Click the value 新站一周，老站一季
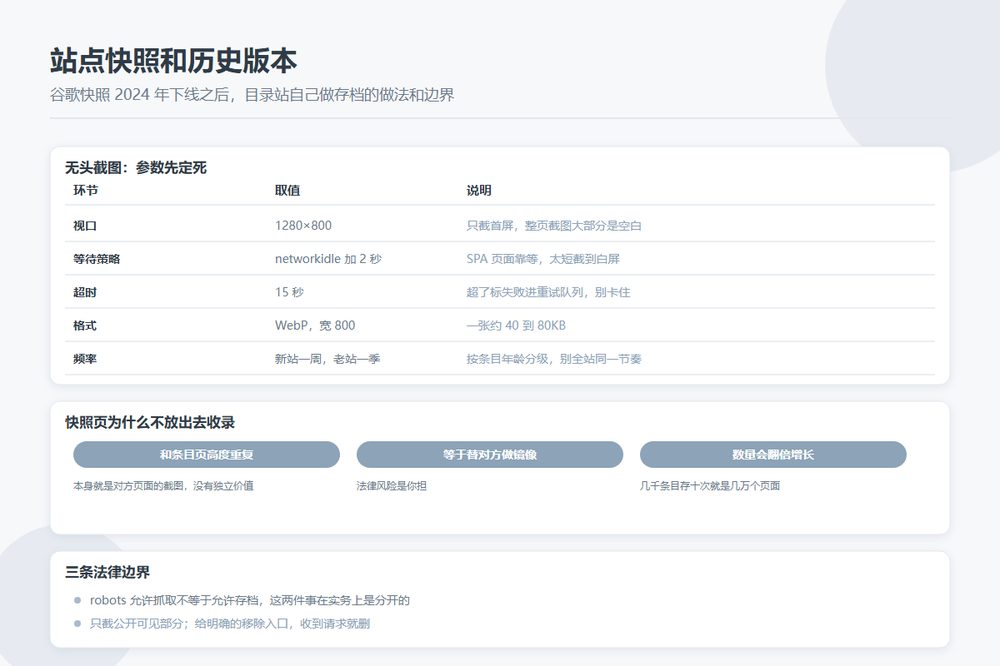 click(x=327, y=359)
